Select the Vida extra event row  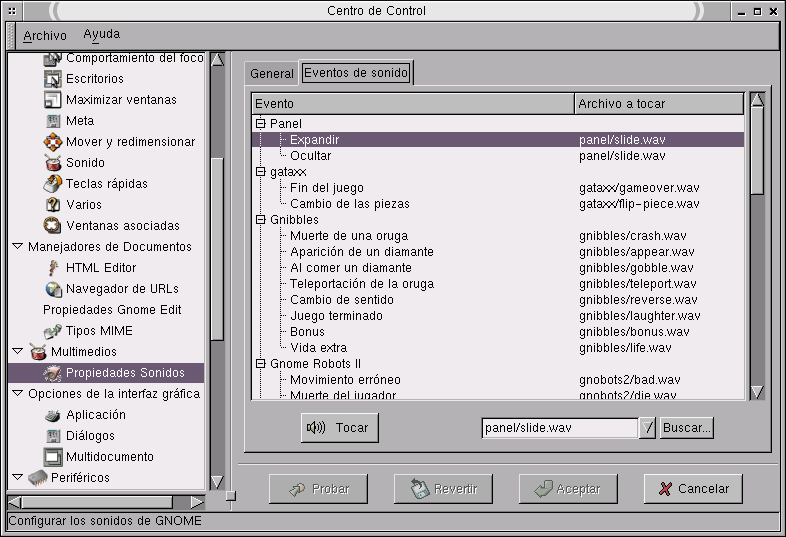point(498,347)
